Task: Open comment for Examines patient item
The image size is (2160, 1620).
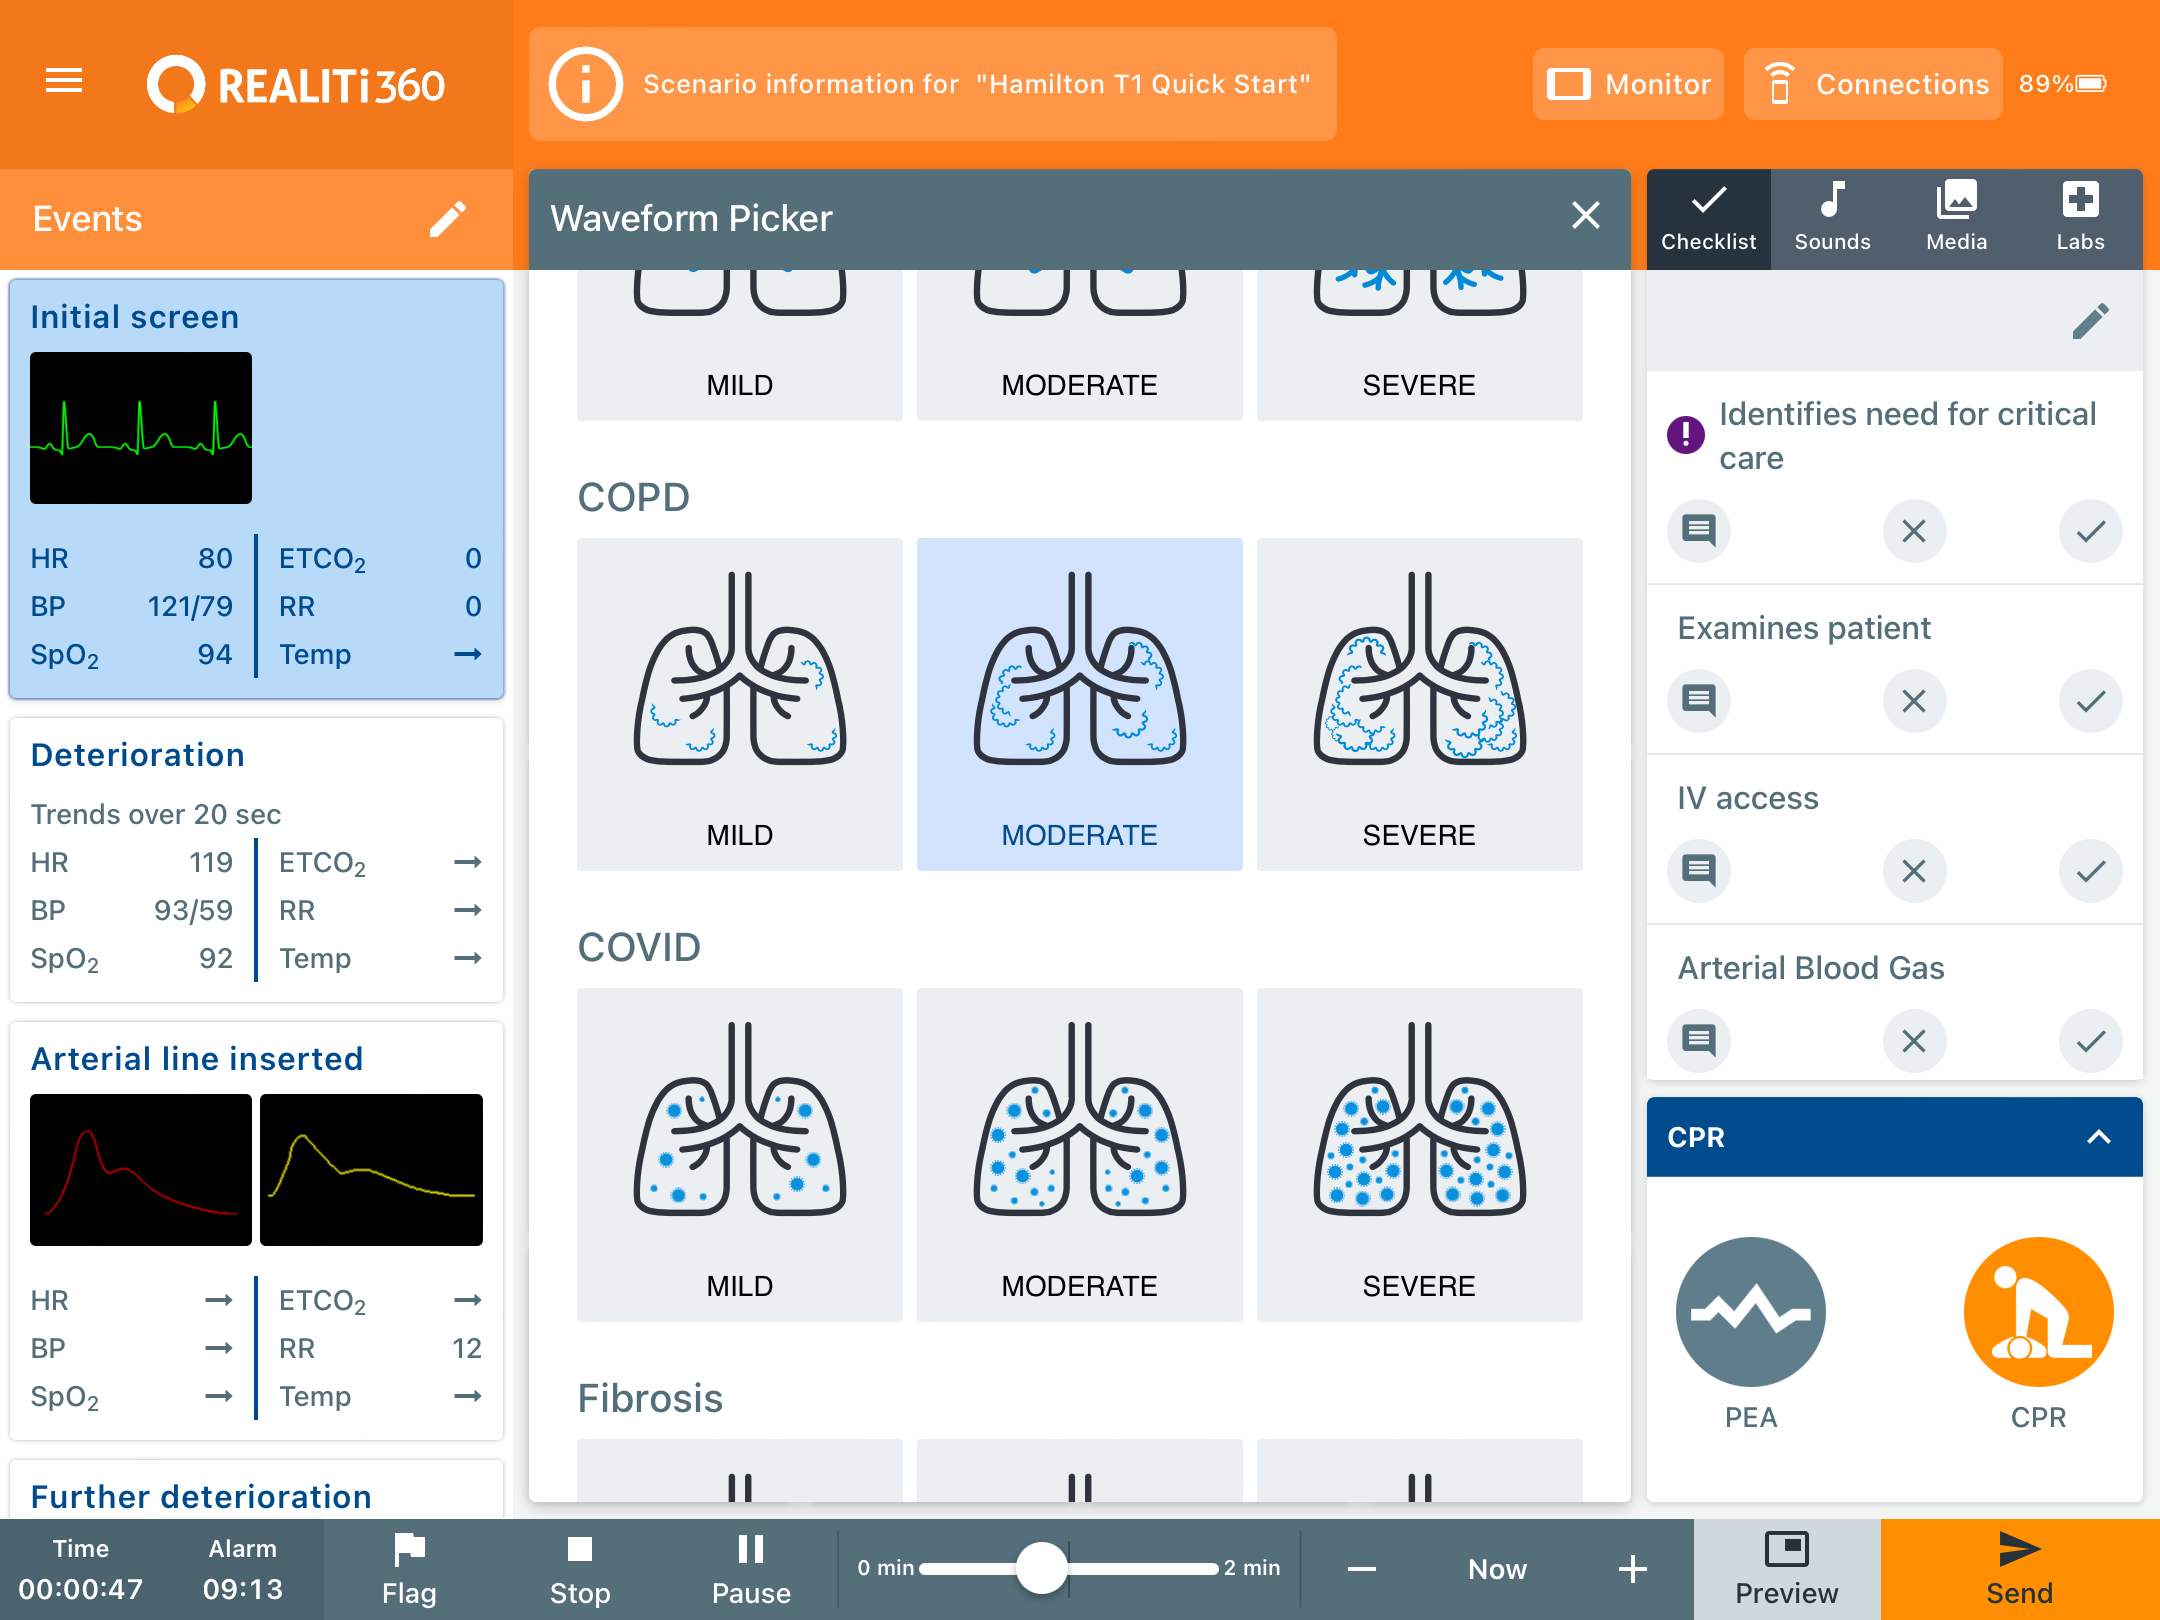Action: click(1698, 701)
